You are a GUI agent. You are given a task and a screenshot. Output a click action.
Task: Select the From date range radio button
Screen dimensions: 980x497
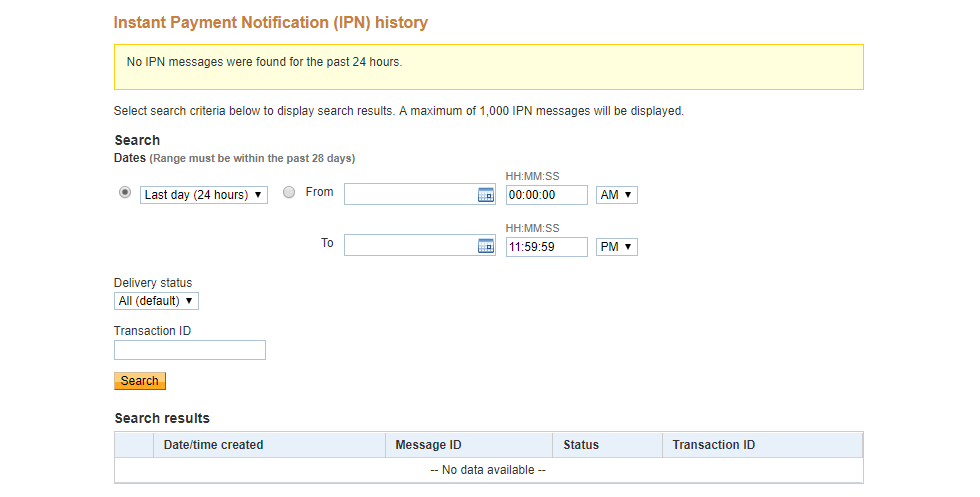tap(289, 193)
